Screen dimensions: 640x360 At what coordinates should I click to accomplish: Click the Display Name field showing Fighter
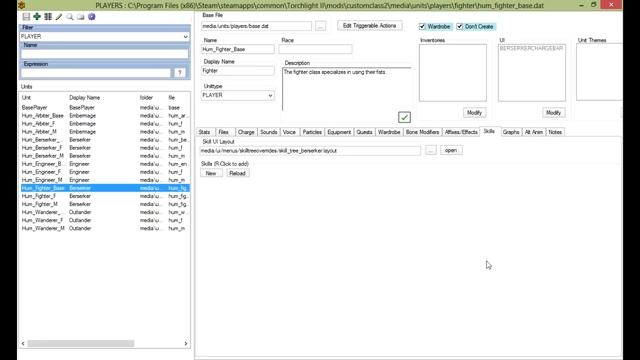[x=238, y=71]
